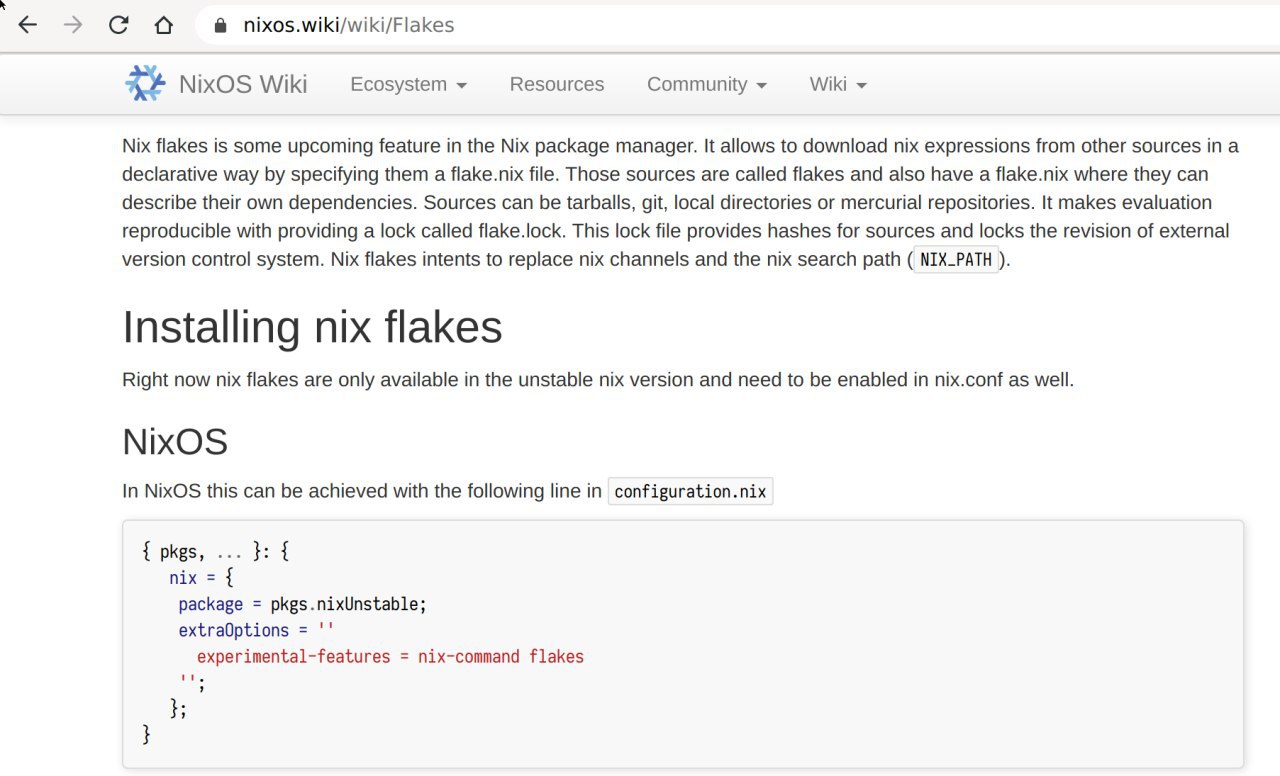Open the browser home page icon
This screenshot has height=776, width=1280.
(x=164, y=25)
